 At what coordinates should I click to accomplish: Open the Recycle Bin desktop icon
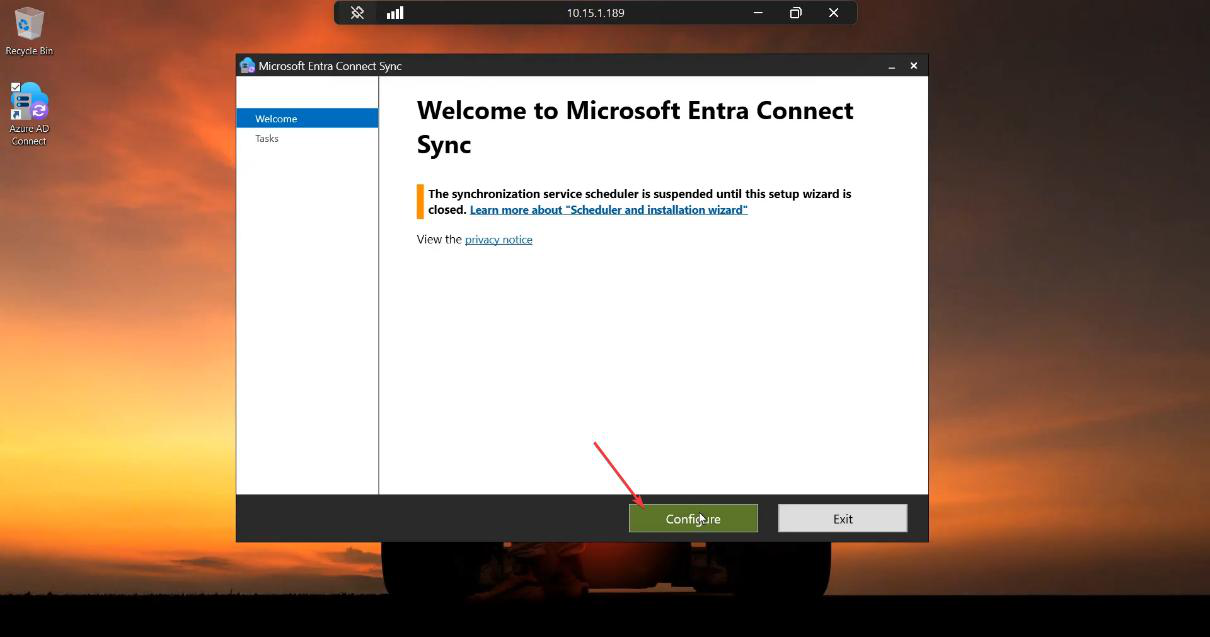coord(29,30)
